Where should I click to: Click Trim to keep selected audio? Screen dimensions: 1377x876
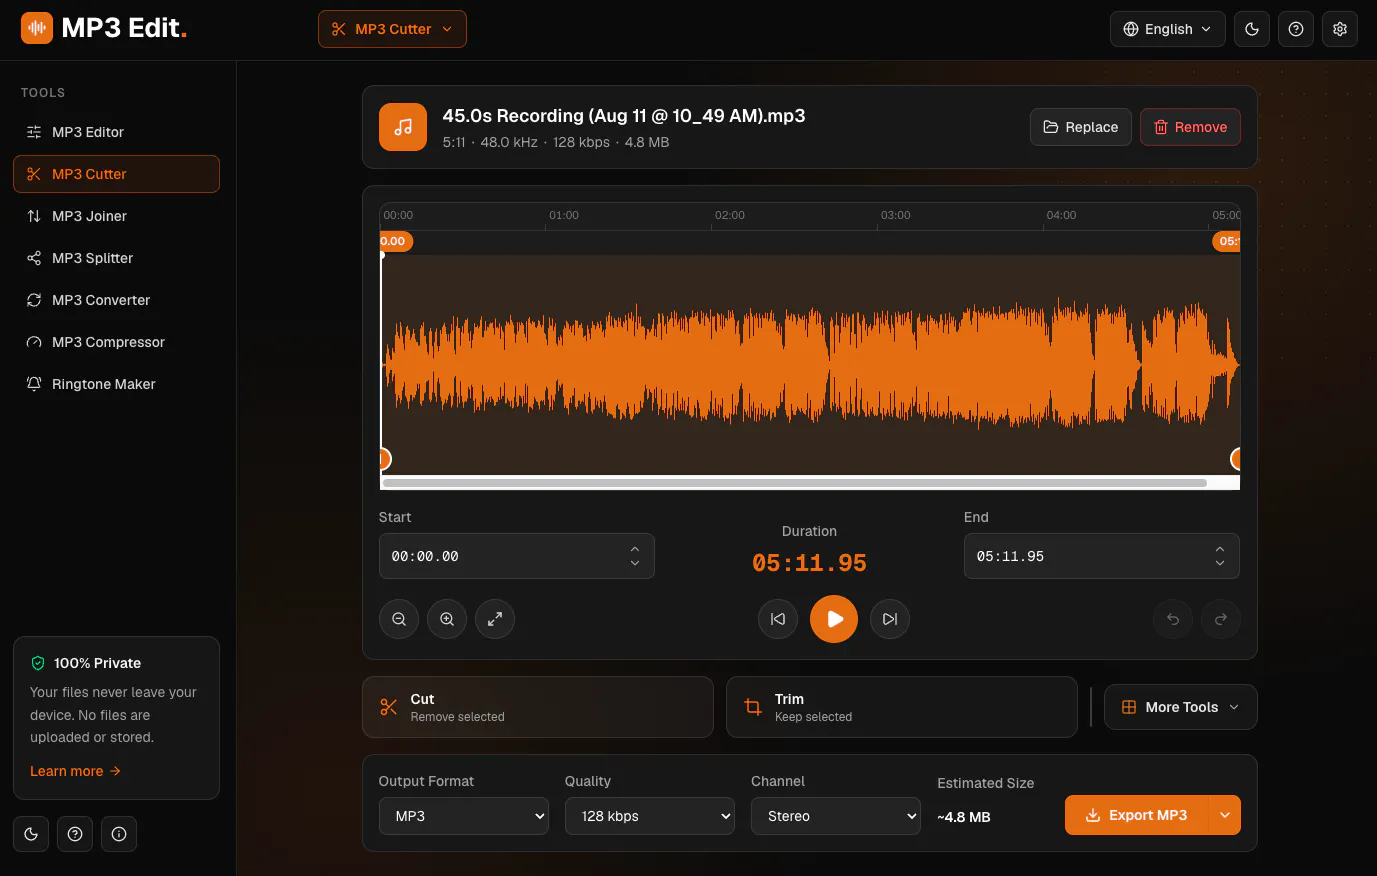click(902, 707)
